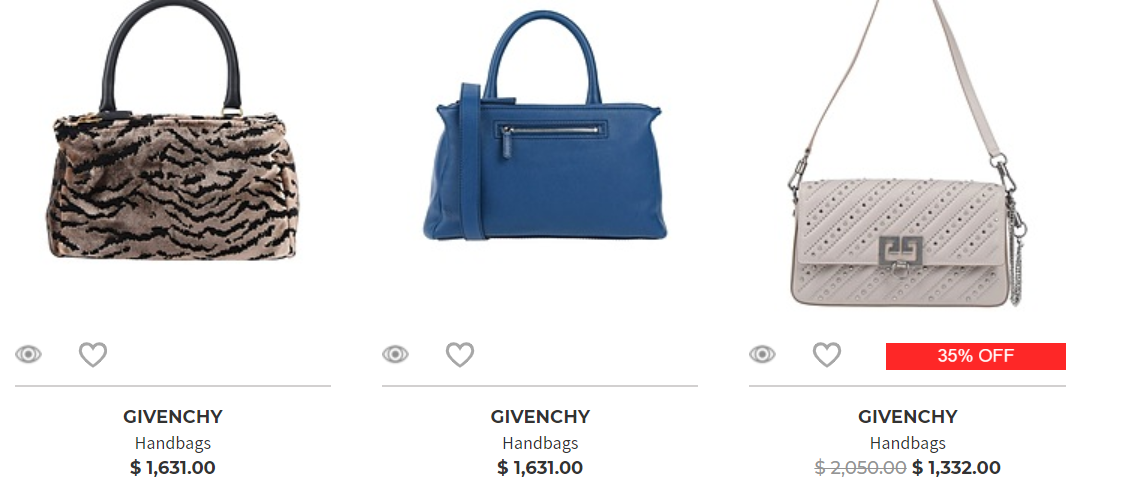Favorite the blue Givenchy handbag with heart
Image resolution: width=1133 pixels, height=486 pixels.
coord(460,355)
